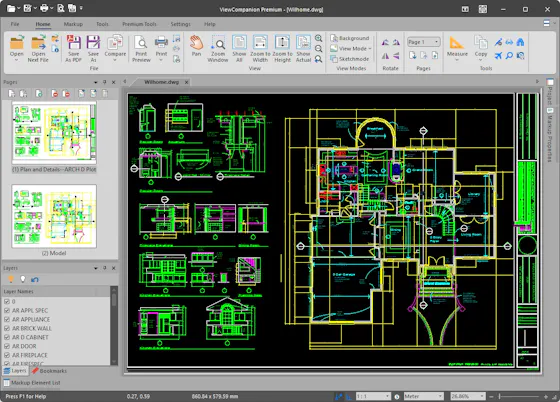Click the Compare files icon
This screenshot has width=560, height=402.
(x=115, y=46)
